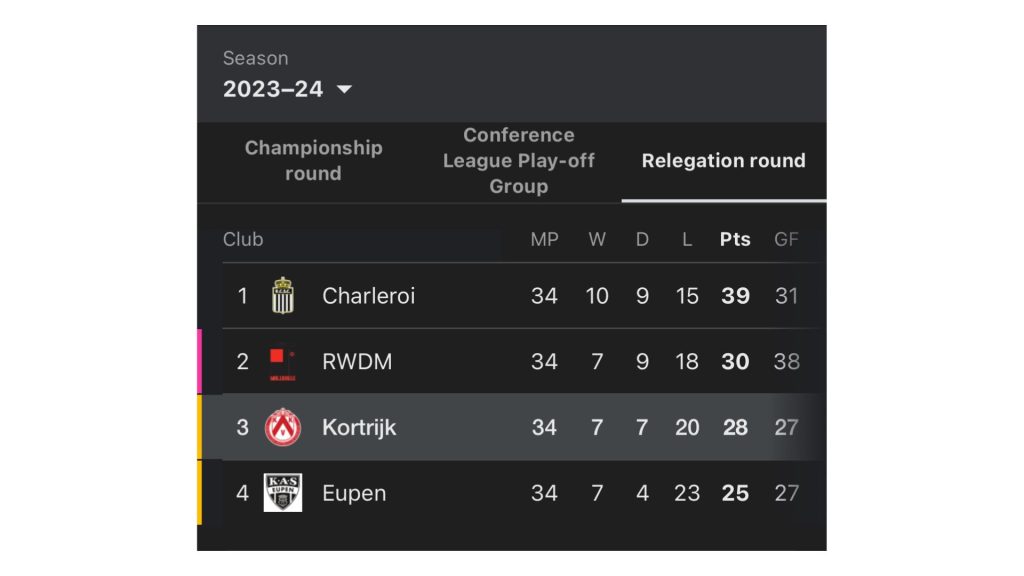
Task: Click the KAS Eupen shield logo
Action: point(283,492)
